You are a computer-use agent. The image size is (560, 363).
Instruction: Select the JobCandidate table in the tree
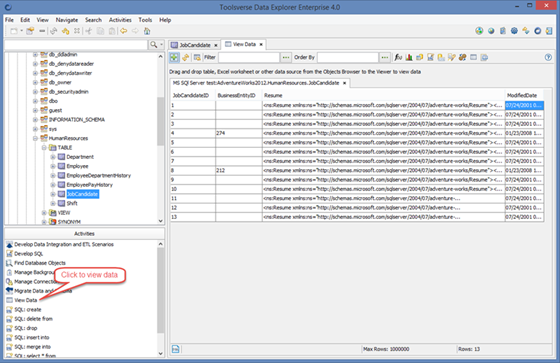pos(82,194)
